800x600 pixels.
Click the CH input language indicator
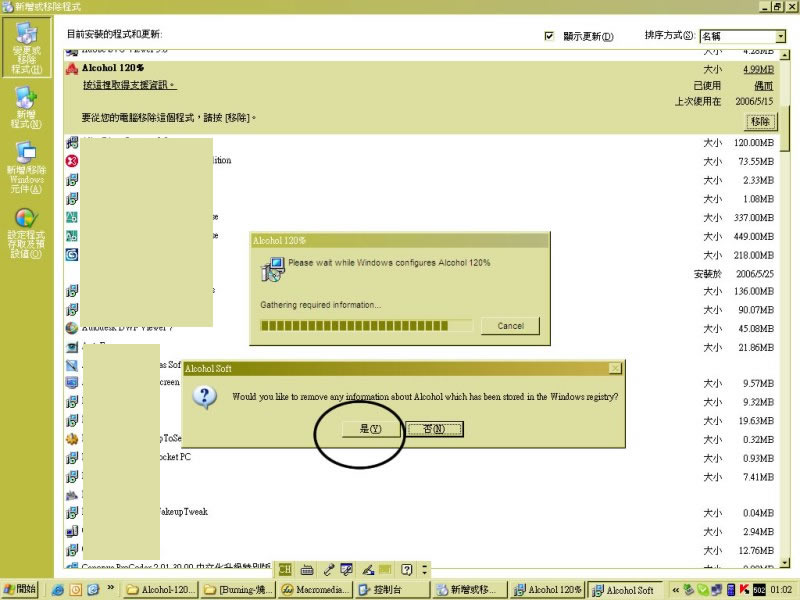pos(285,569)
